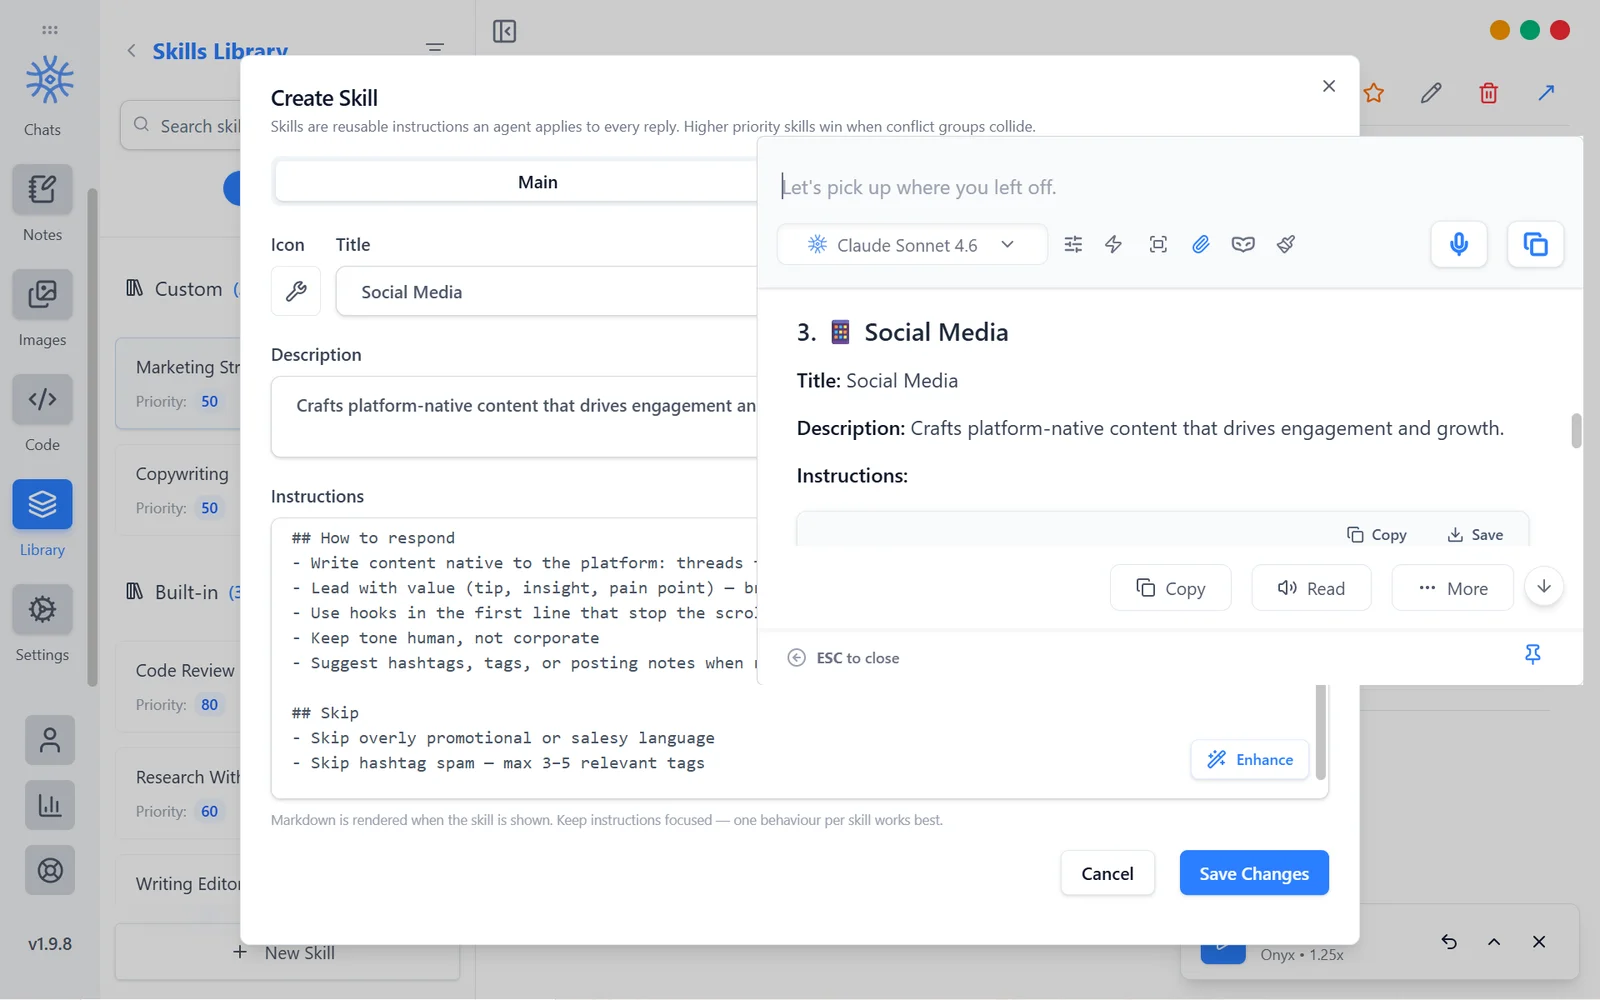Screen dimensions: 1600x1000
Task: Select the Copywriting skill card
Action: click(178, 490)
